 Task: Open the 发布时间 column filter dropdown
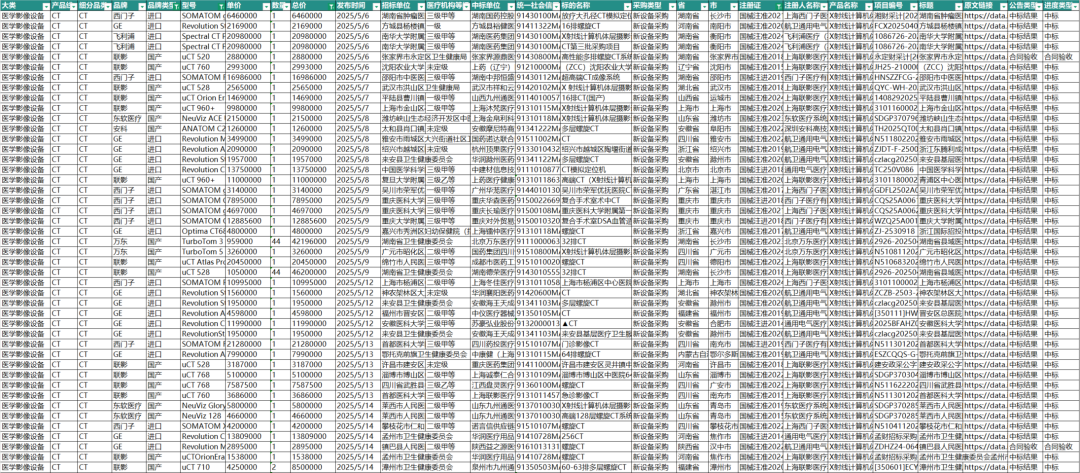point(375,5)
